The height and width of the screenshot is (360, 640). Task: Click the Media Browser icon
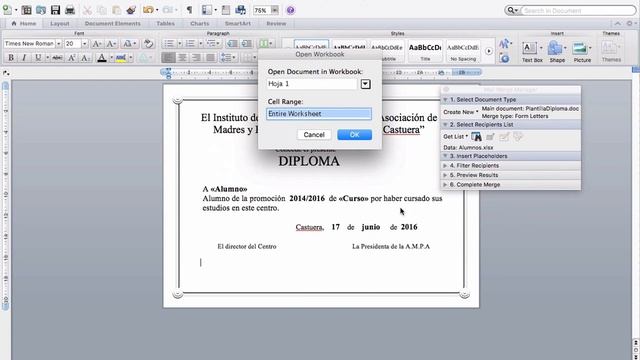coord(241,10)
